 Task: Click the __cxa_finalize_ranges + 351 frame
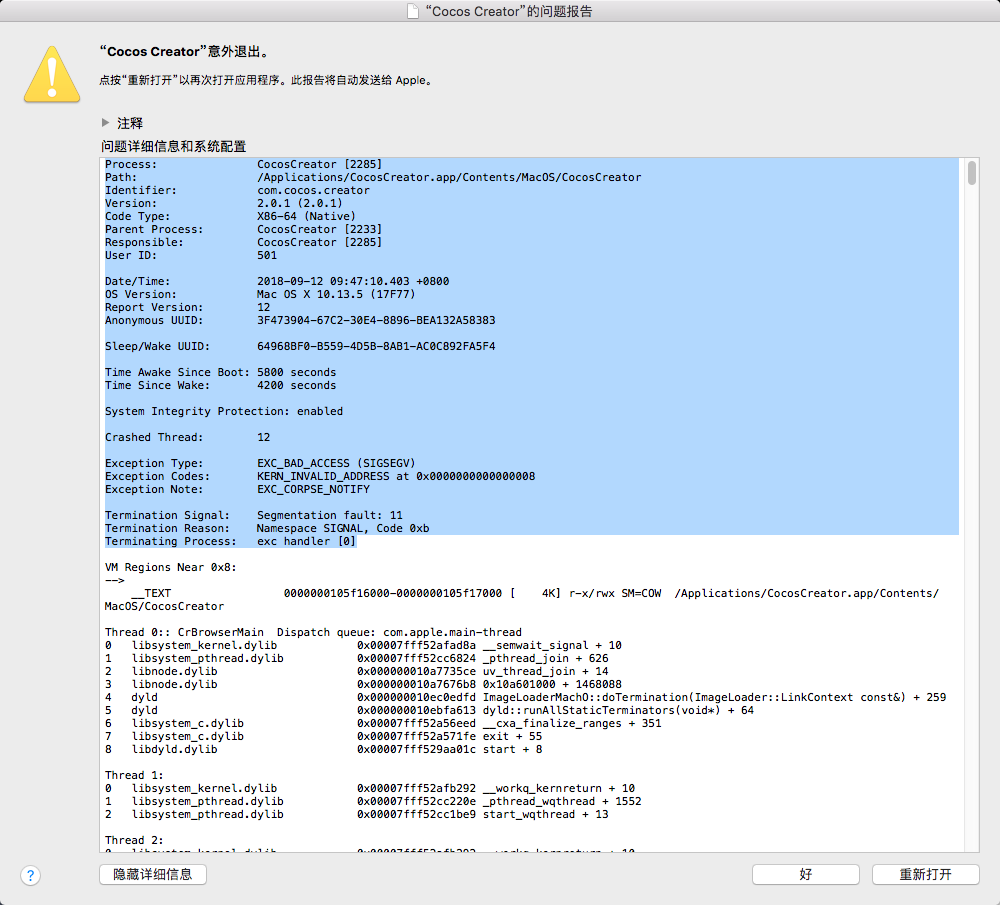pyautogui.click(x=383, y=723)
